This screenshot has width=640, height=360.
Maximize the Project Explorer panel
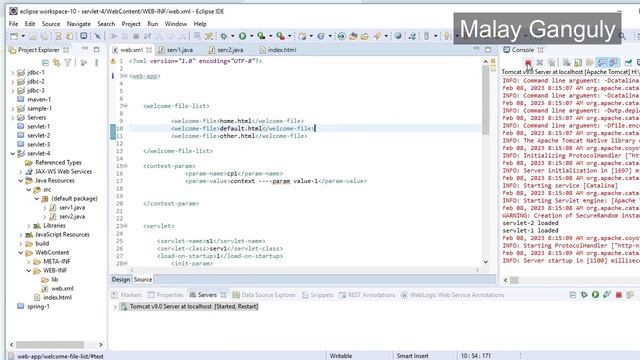point(96,49)
